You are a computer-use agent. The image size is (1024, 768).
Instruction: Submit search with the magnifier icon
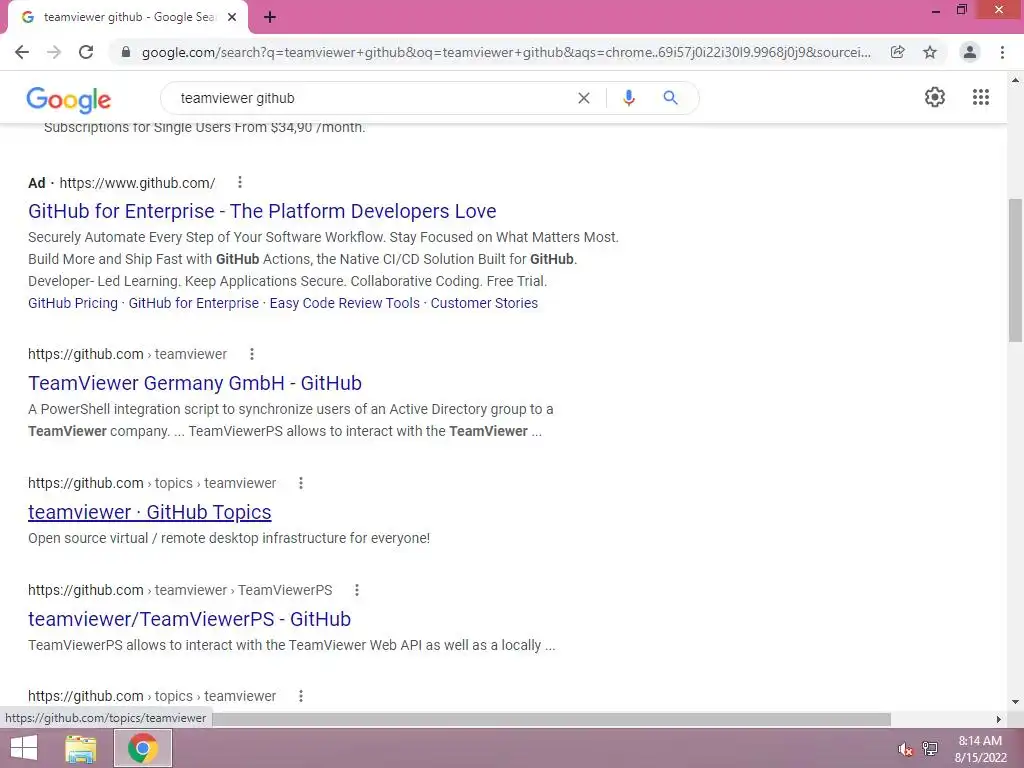click(x=670, y=98)
